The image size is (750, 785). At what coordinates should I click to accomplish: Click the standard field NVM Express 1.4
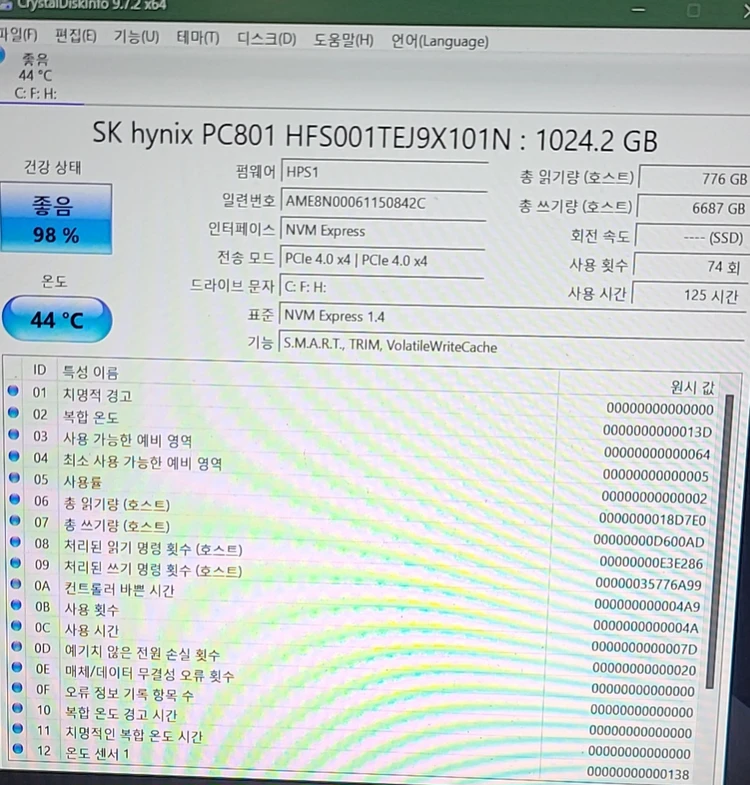click(512, 316)
